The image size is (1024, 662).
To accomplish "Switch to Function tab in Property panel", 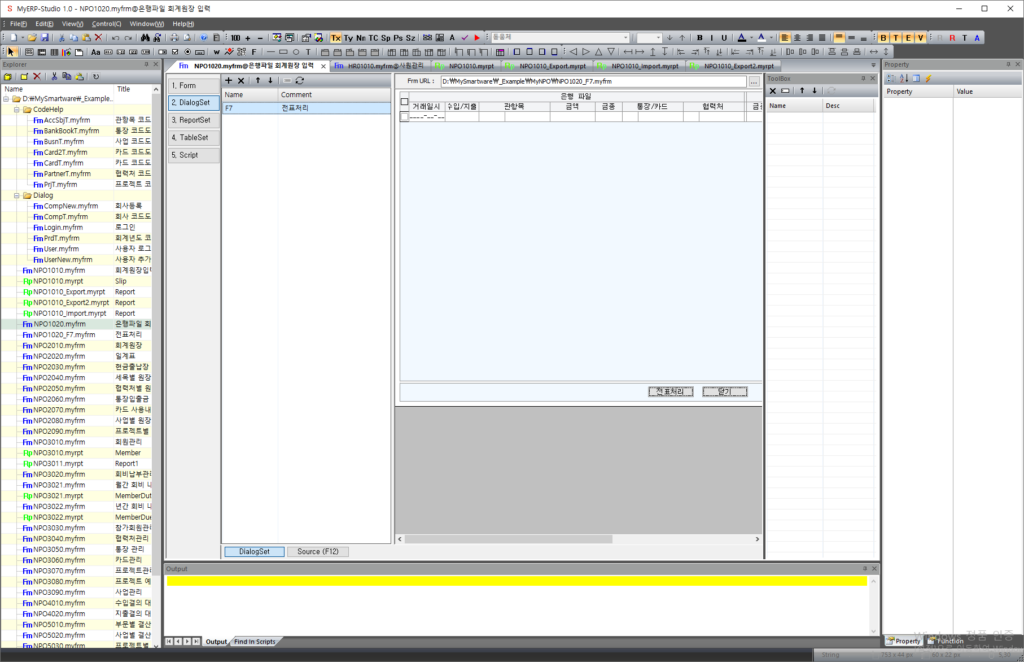I will pyautogui.click(x=946, y=641).
